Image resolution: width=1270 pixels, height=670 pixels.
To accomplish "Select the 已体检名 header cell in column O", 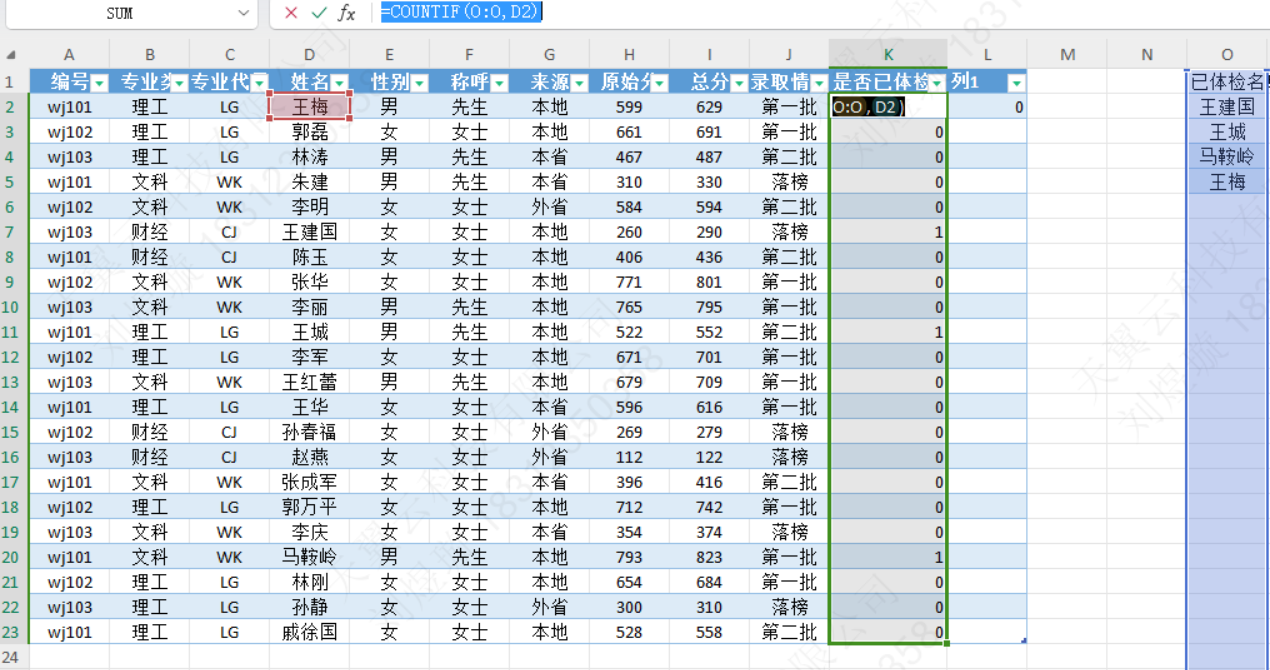I will coord(1227,82).
